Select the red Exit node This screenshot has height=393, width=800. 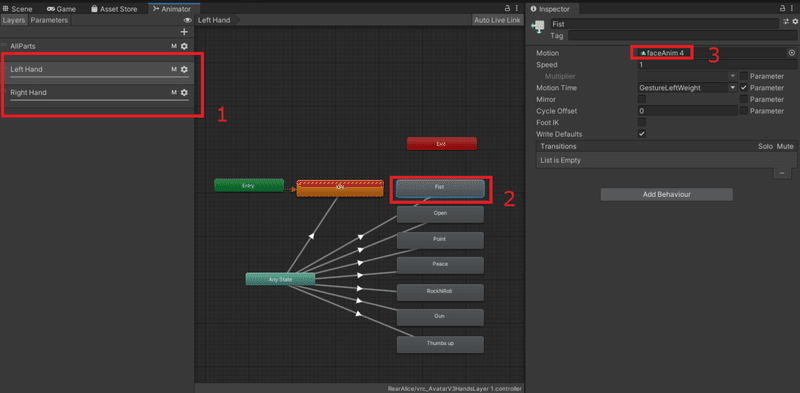[x=442, y=143]
